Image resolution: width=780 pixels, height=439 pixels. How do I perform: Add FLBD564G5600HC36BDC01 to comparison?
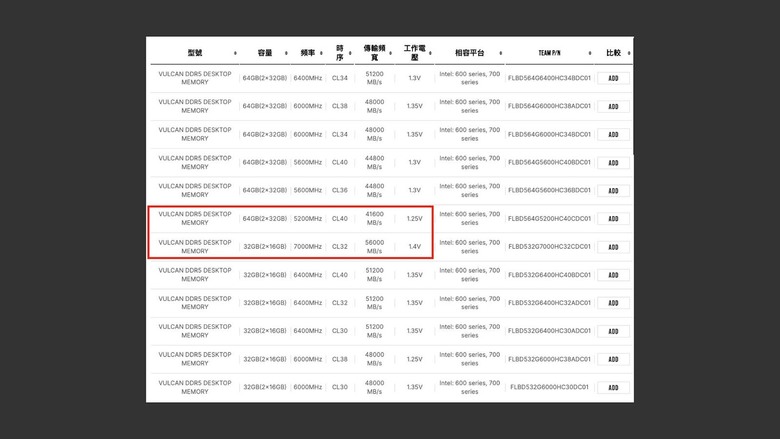[613, 190]
